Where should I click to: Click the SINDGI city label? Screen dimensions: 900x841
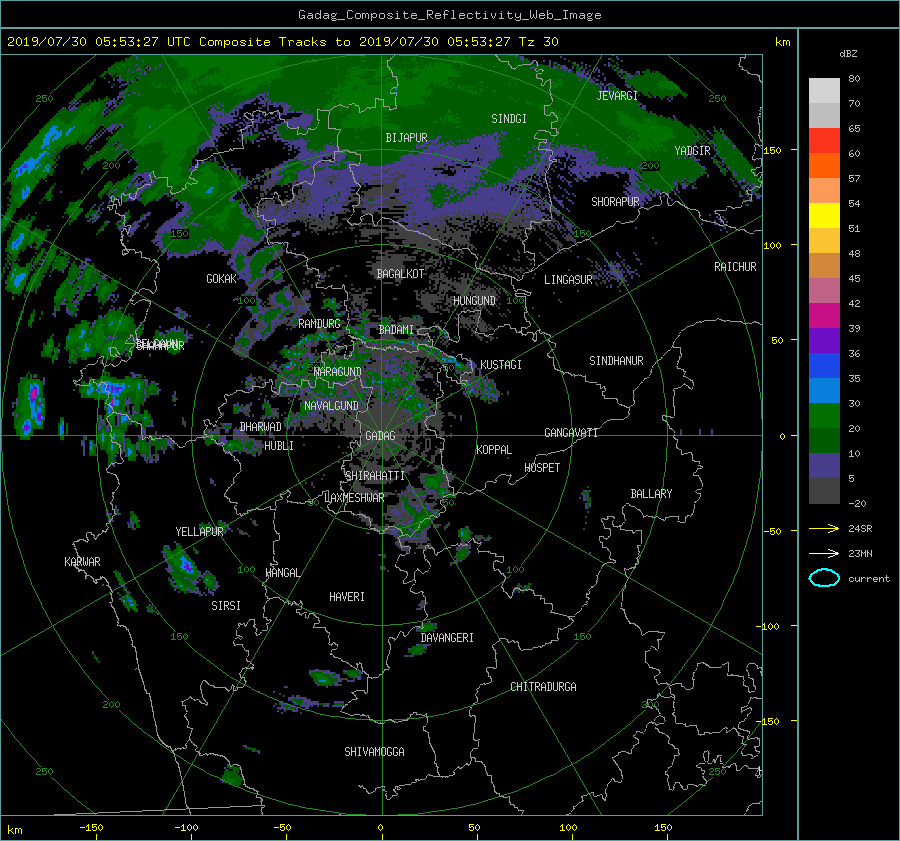click(509, 119)
